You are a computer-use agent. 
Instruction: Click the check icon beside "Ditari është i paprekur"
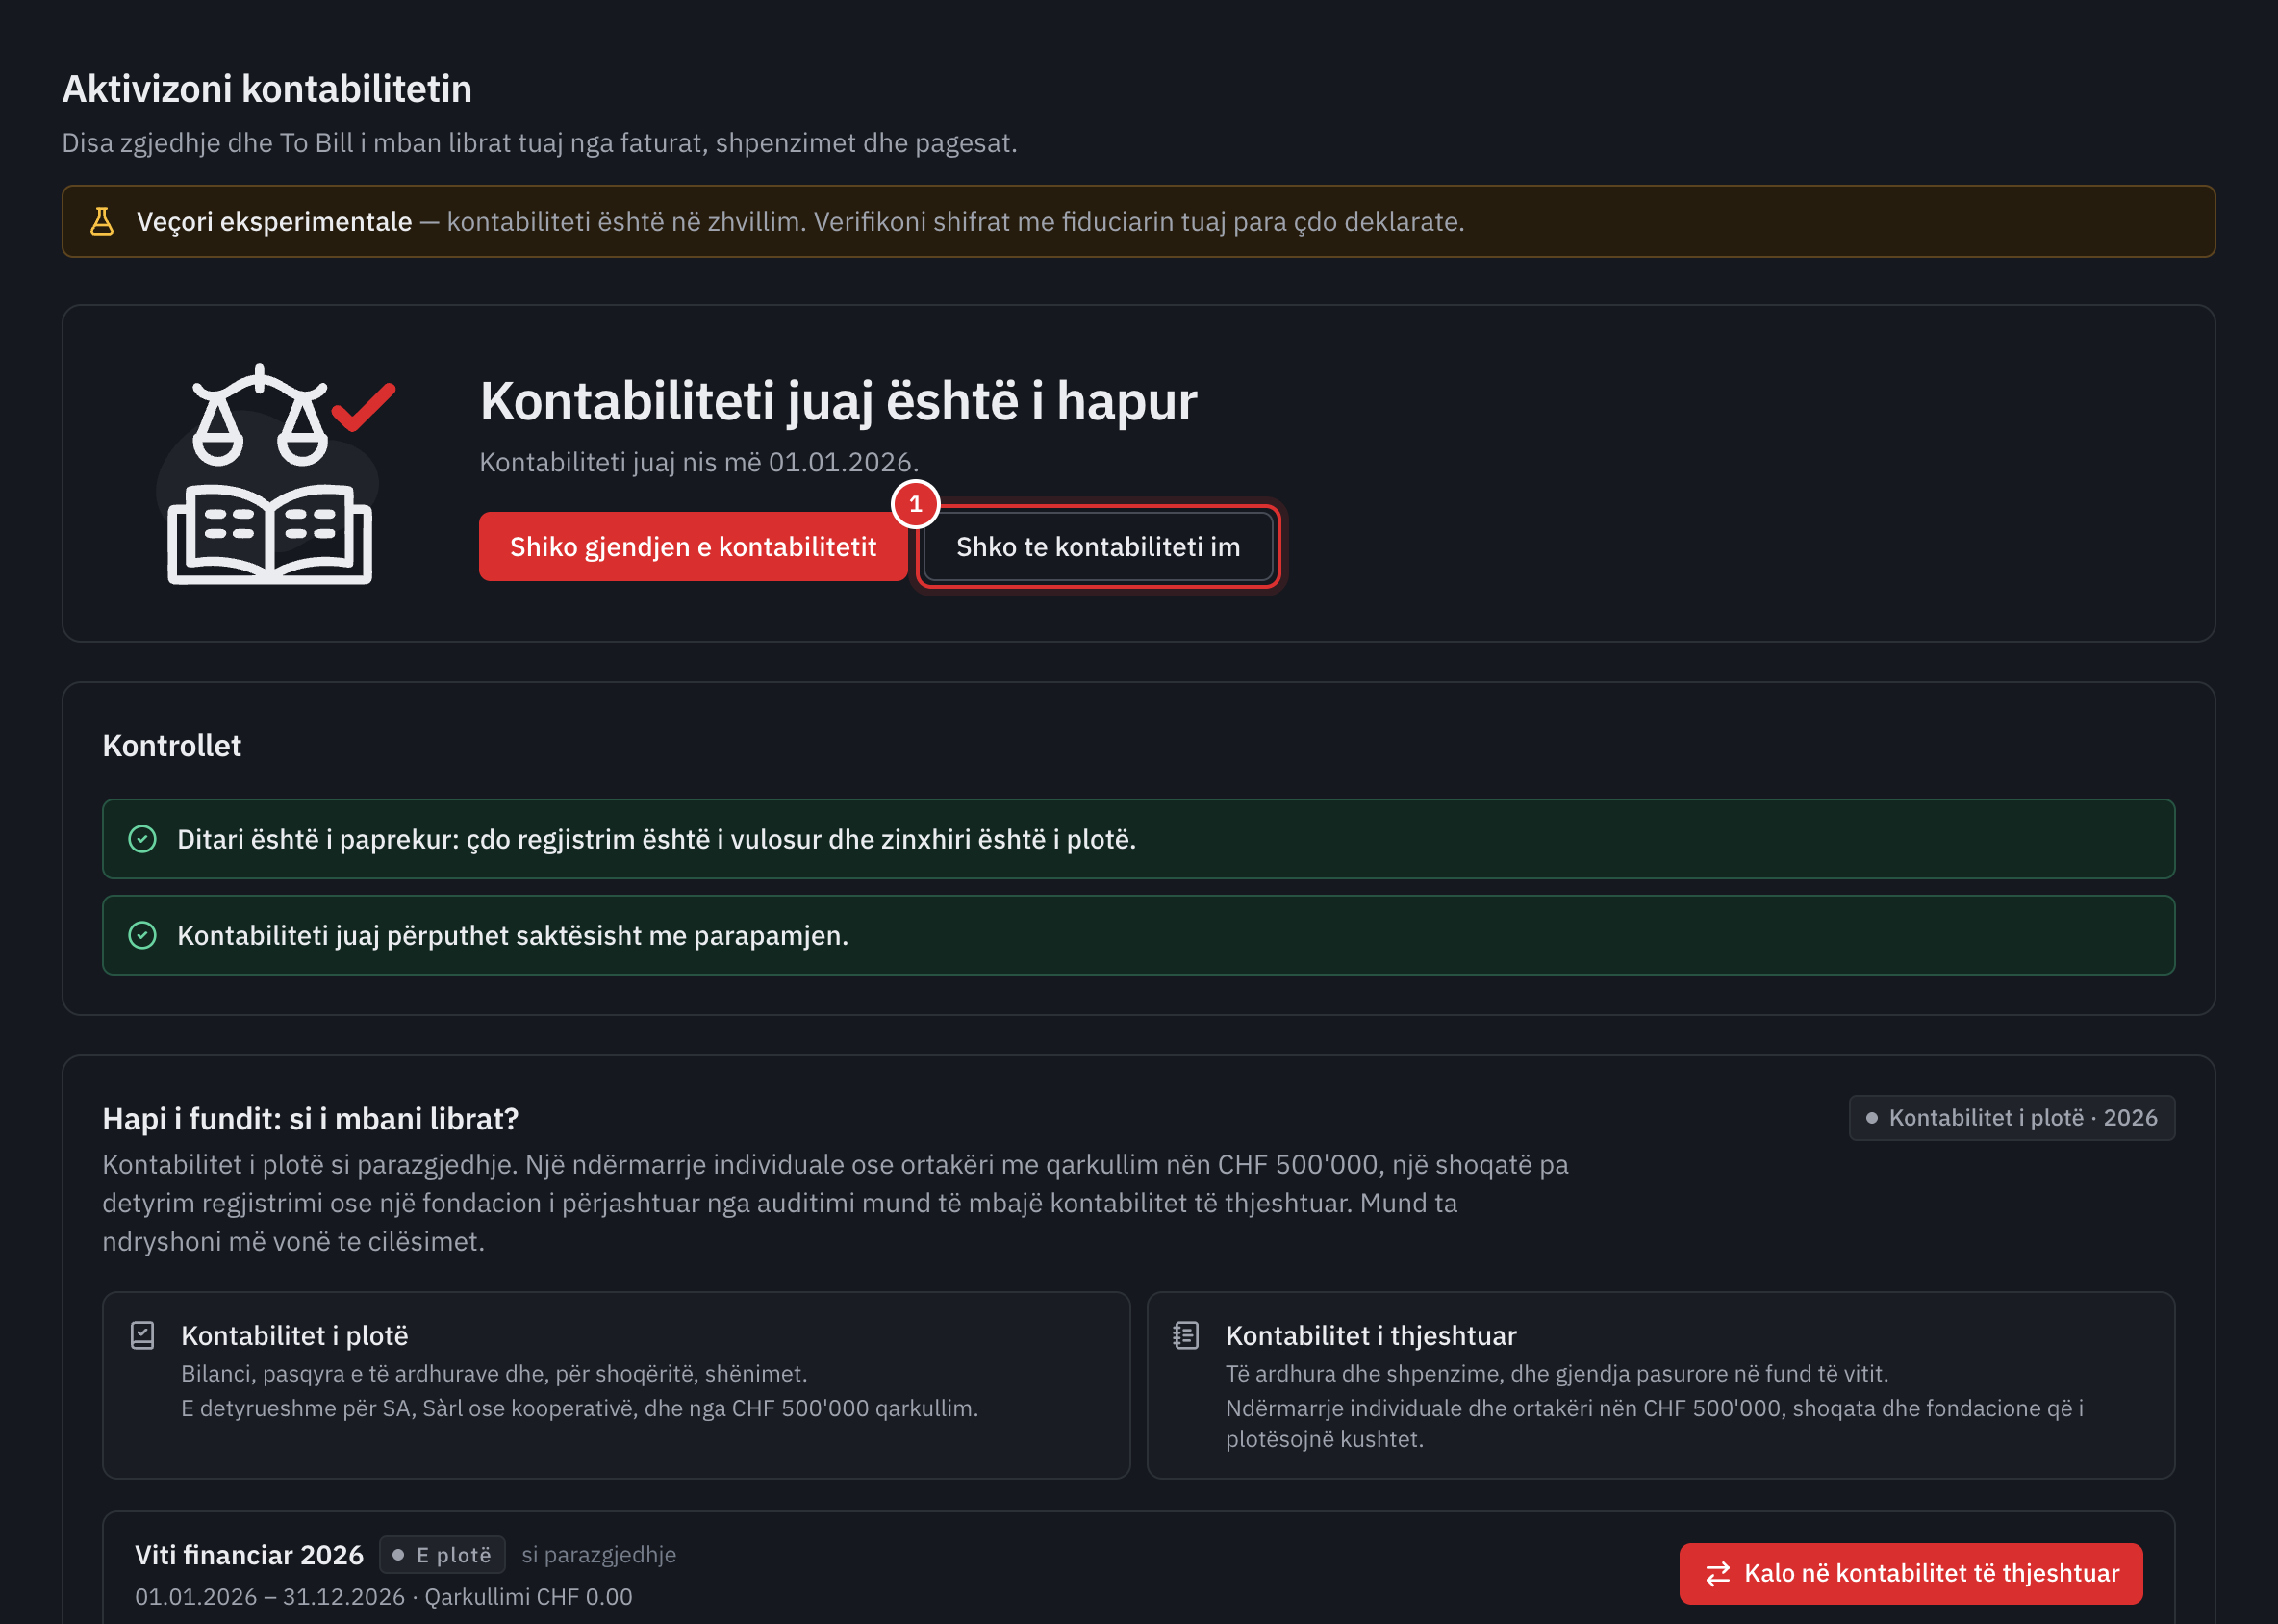click(x=143, y=839)
